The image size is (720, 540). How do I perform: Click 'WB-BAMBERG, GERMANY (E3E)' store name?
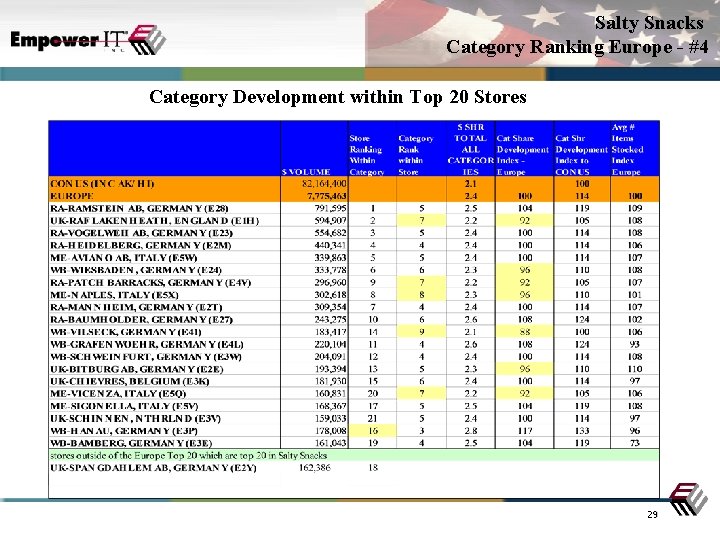pyautogui.click(x=131, y=443)
